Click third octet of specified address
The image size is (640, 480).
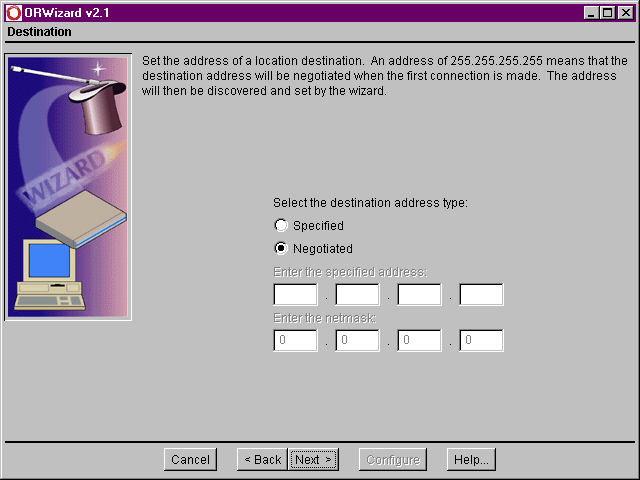coord(419,295)
